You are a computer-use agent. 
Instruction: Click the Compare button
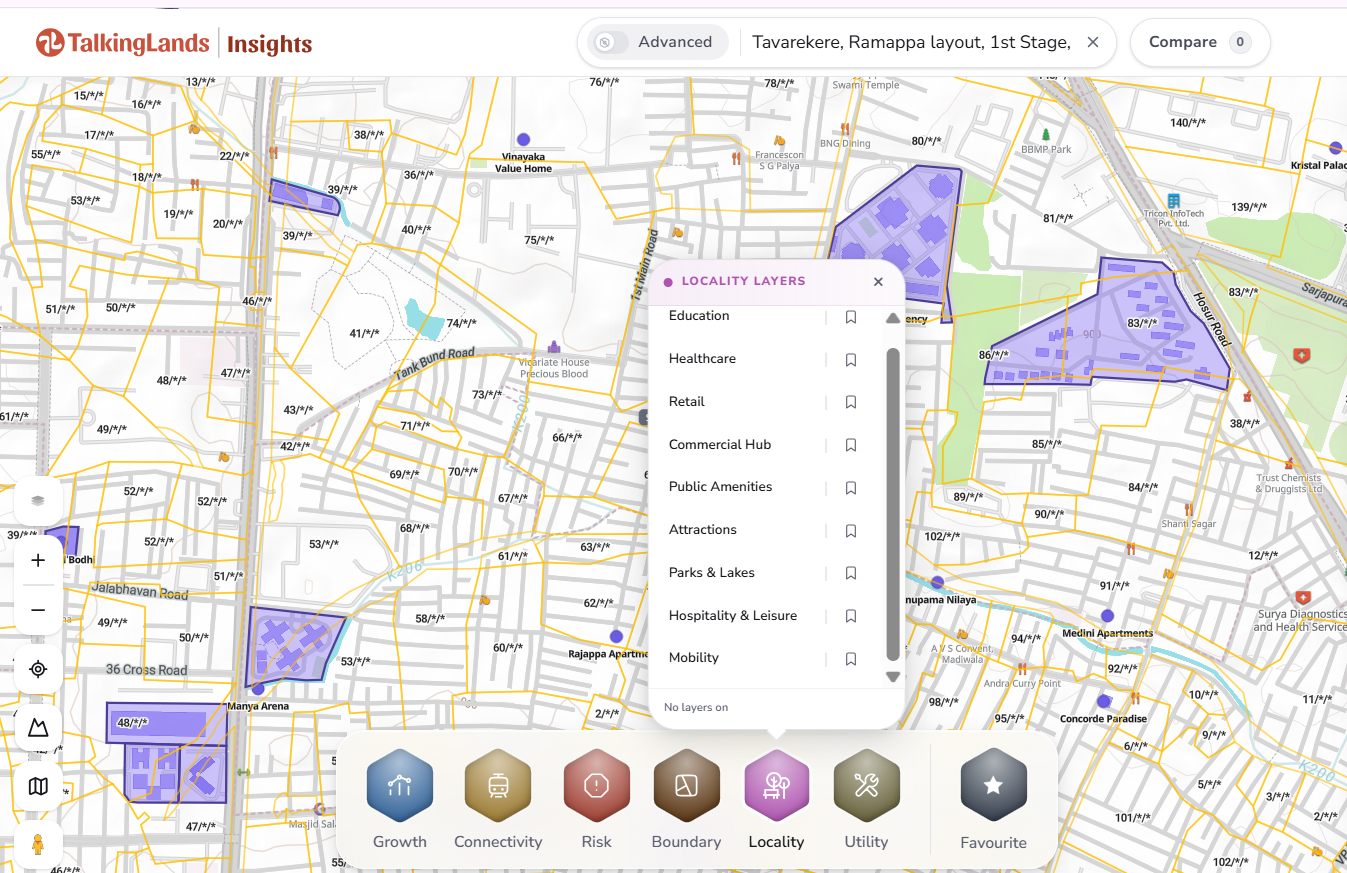point(1200,42)
